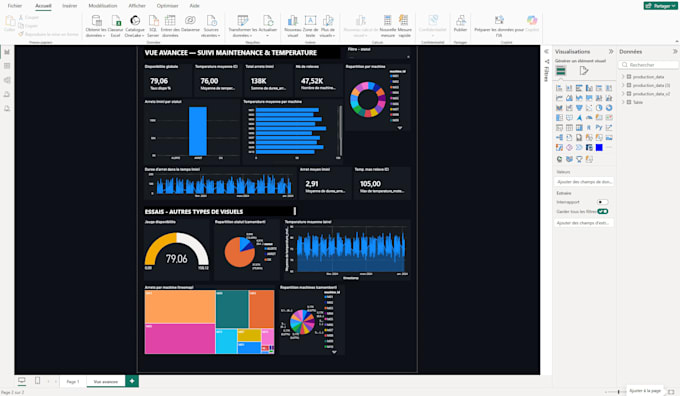Select the waterfall chart visual
680x396 pixels.
569,108
